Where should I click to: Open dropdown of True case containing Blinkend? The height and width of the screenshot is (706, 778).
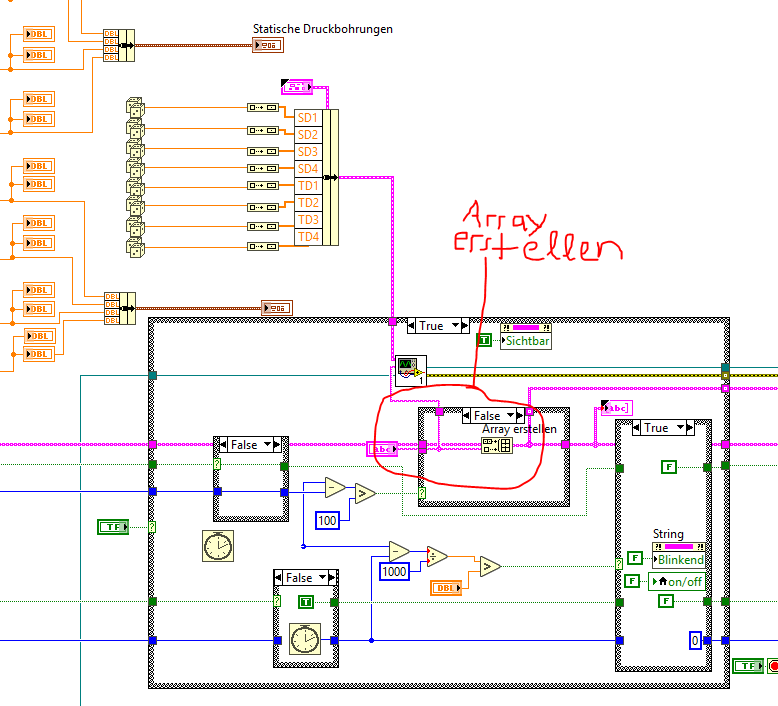pos(681,427)
